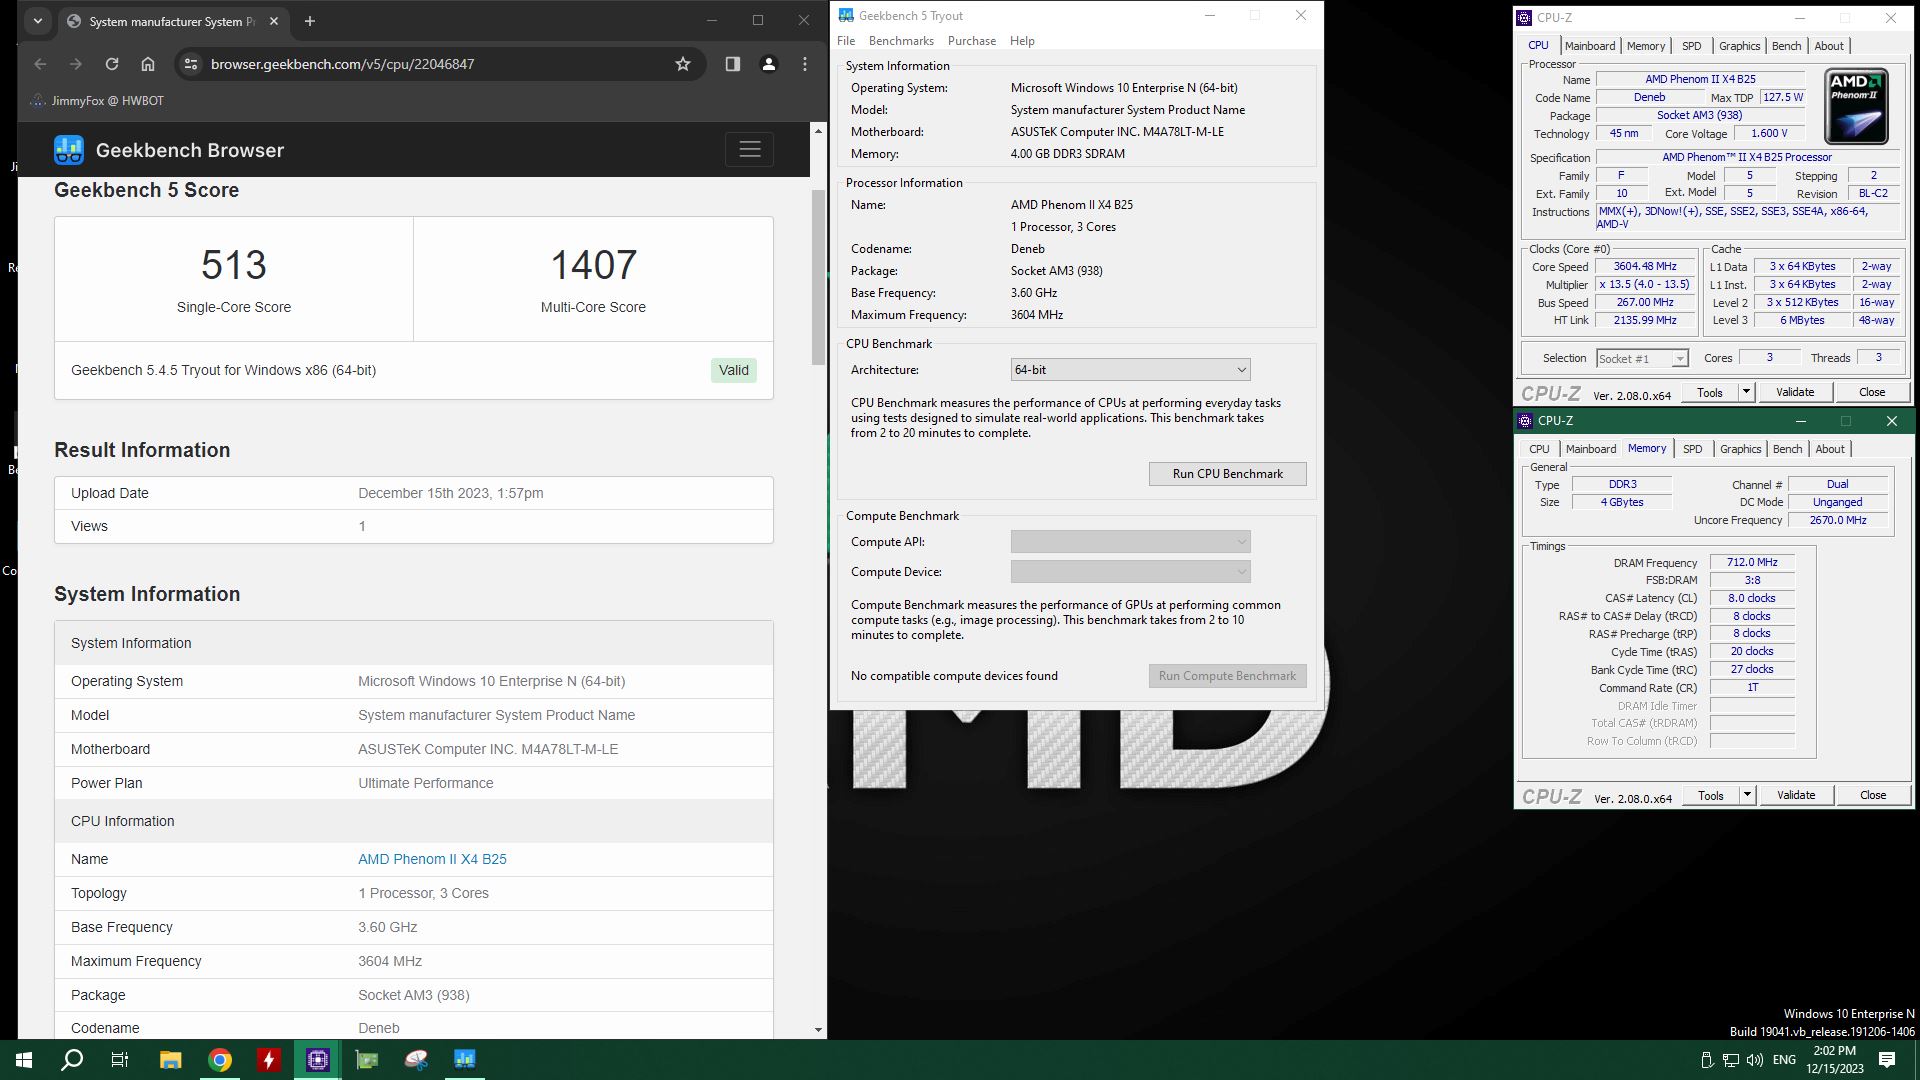Open the volume control in system tray
The image size is (1920, 1080).
(1755, 1060)
